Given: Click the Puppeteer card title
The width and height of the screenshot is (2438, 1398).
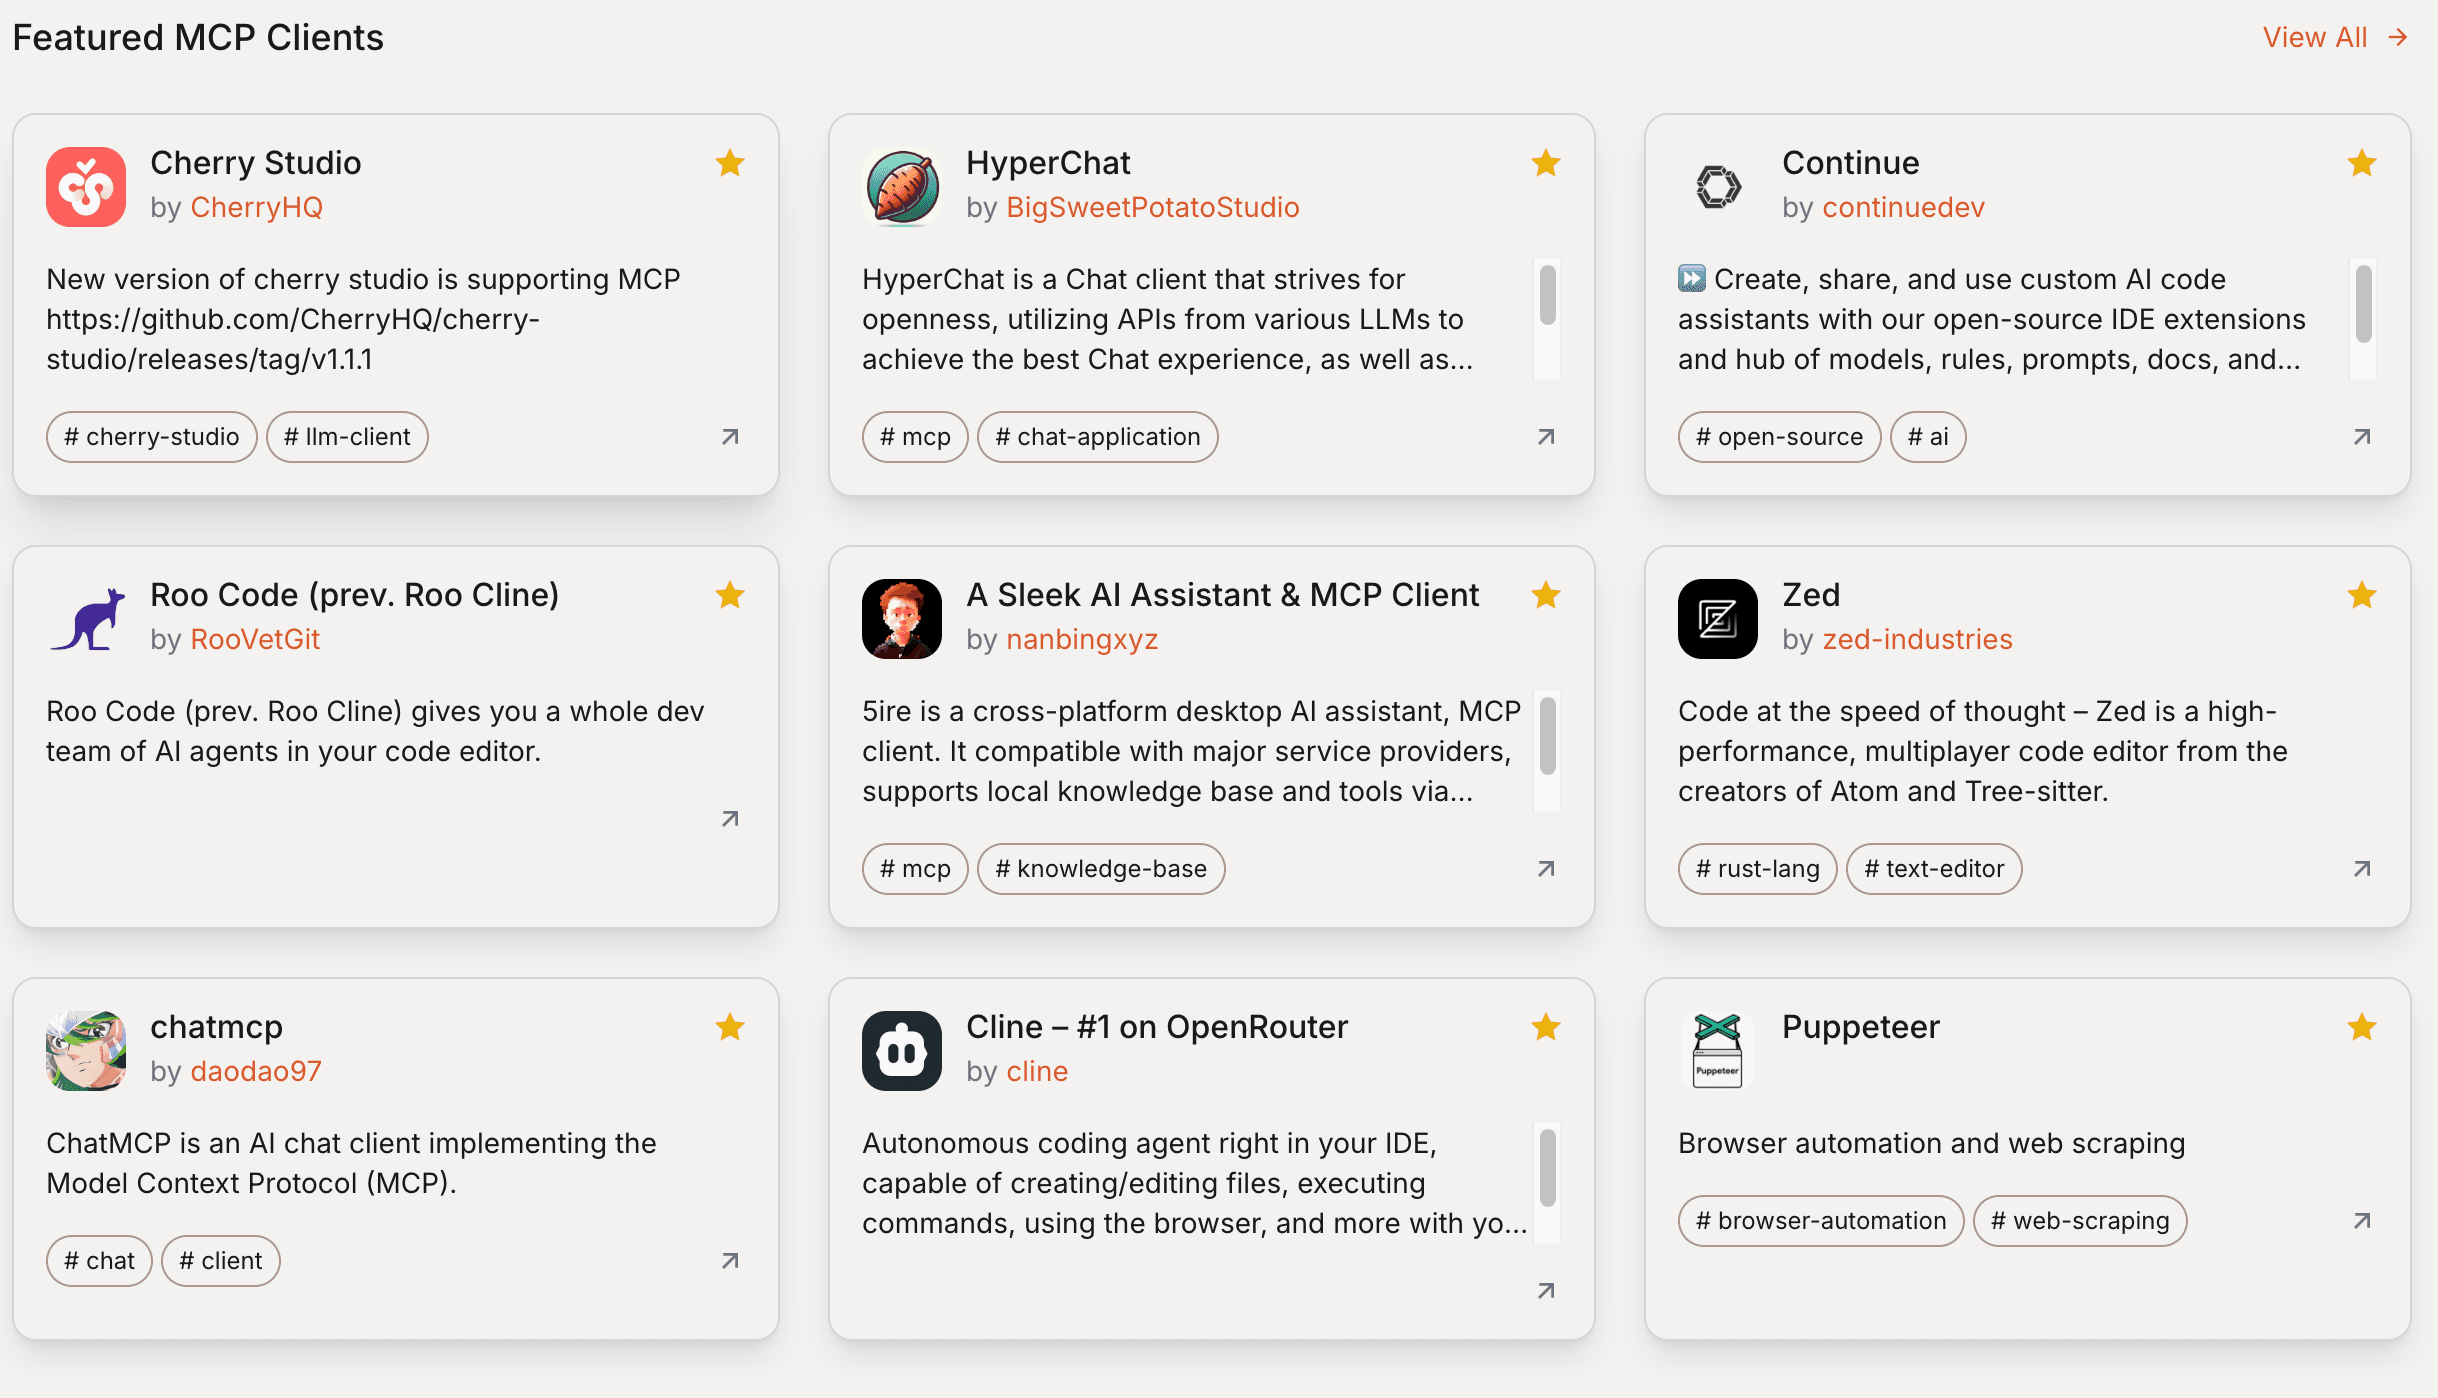Looking at the screenshot, I should click(x=1861, y=1027).
